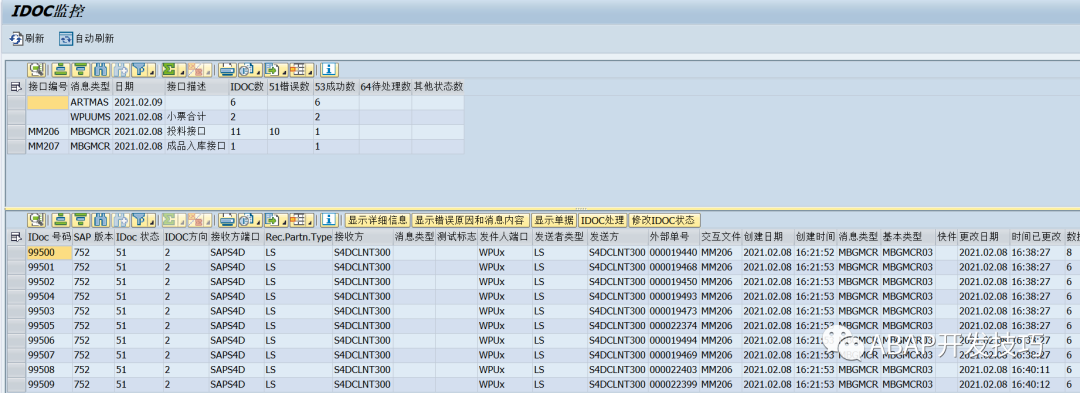Click Export icon in upper grid toolbar

[x=273, y=70]
